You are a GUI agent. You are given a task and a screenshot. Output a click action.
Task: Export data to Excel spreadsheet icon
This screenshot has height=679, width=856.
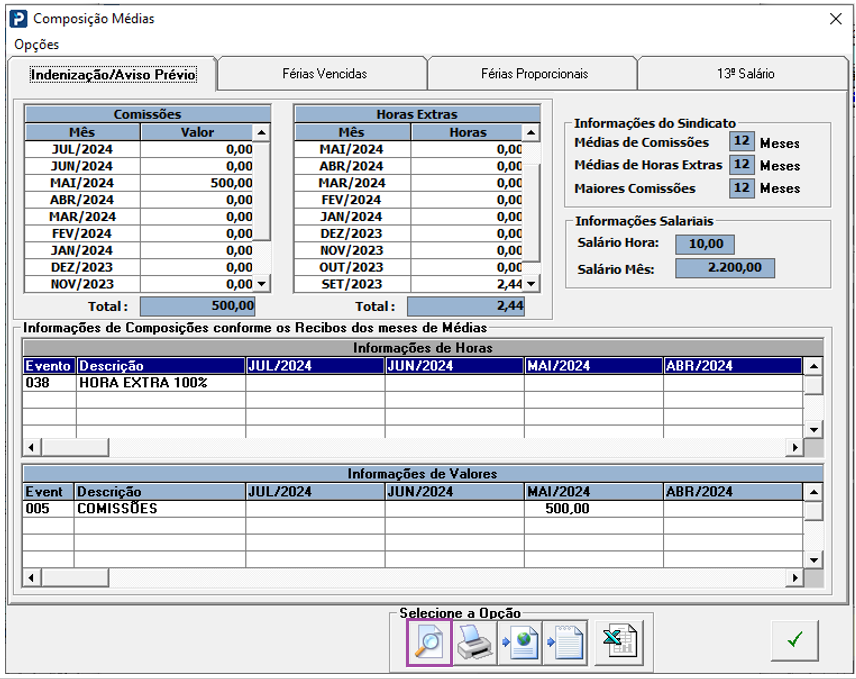tap(617, 642)
